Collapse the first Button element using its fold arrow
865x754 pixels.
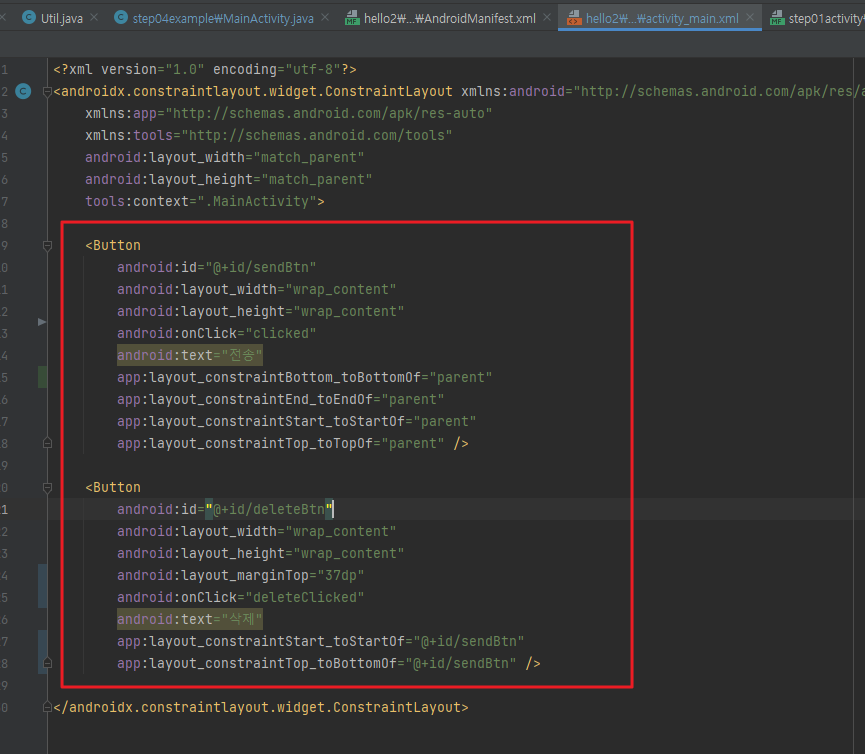(46, 245)
